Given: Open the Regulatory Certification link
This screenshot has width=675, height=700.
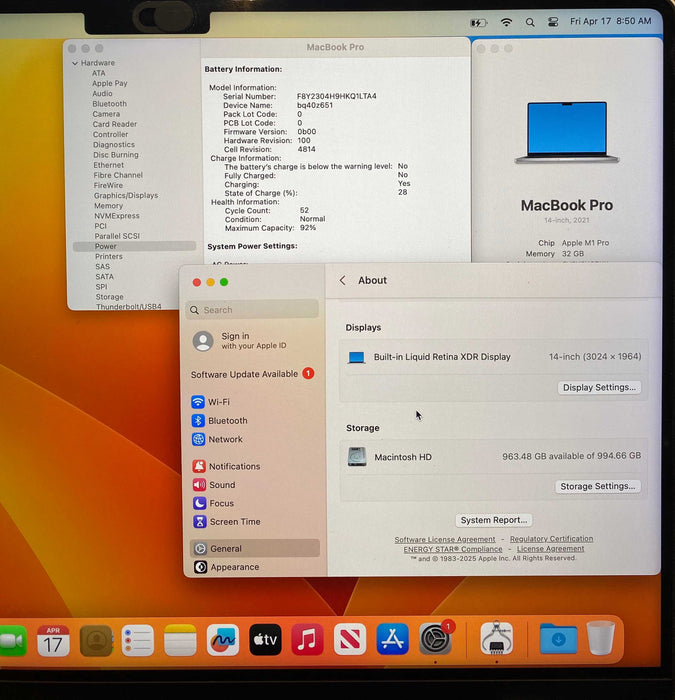Looking at the screenshot, I should tap(551, 539).
